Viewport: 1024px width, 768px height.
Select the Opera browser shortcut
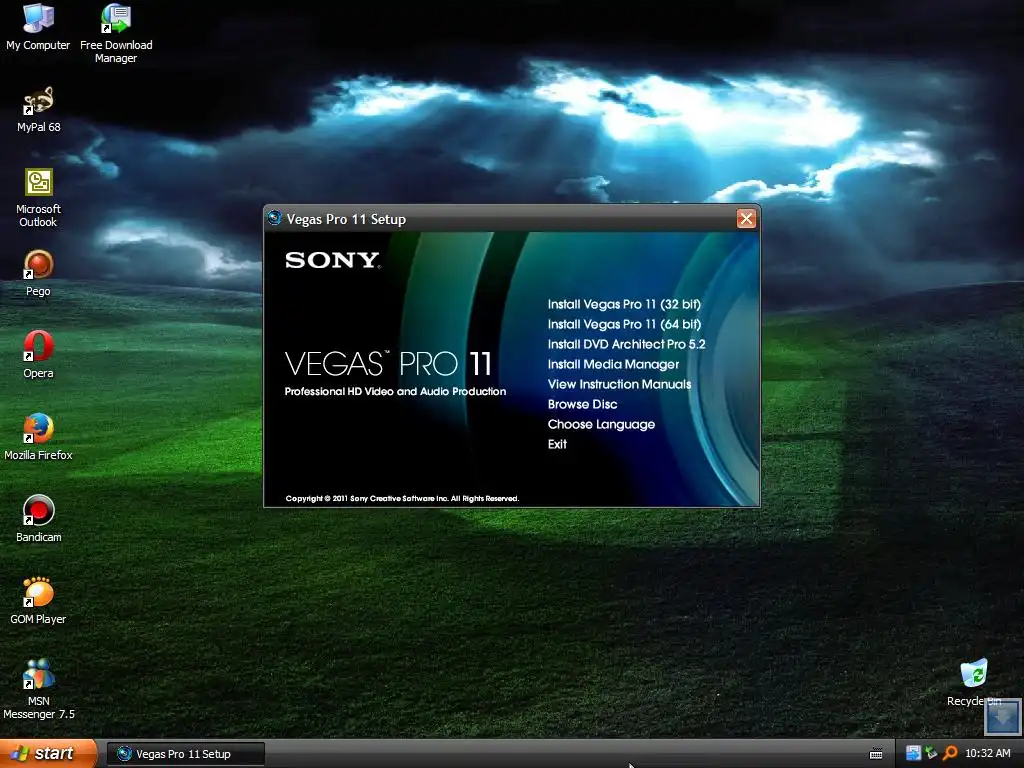pyautogui.click(x=39, y=356)
